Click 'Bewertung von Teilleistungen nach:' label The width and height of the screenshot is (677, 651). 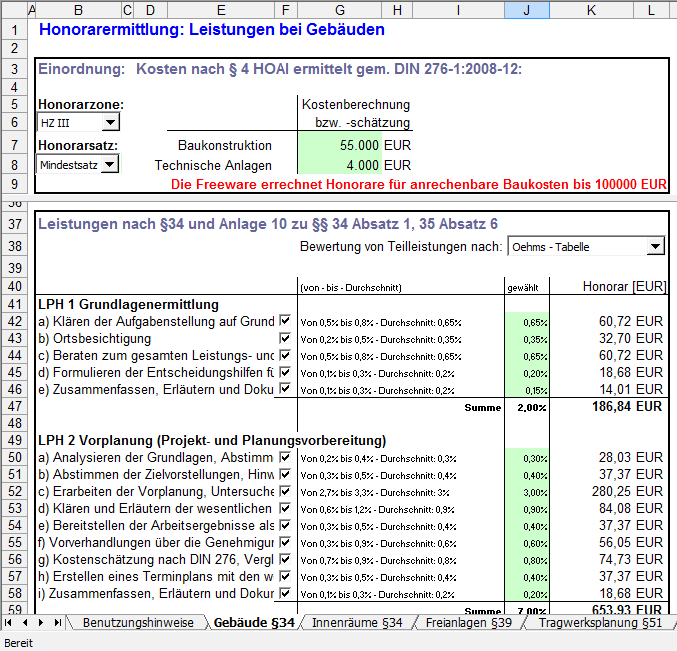point(401,246)
